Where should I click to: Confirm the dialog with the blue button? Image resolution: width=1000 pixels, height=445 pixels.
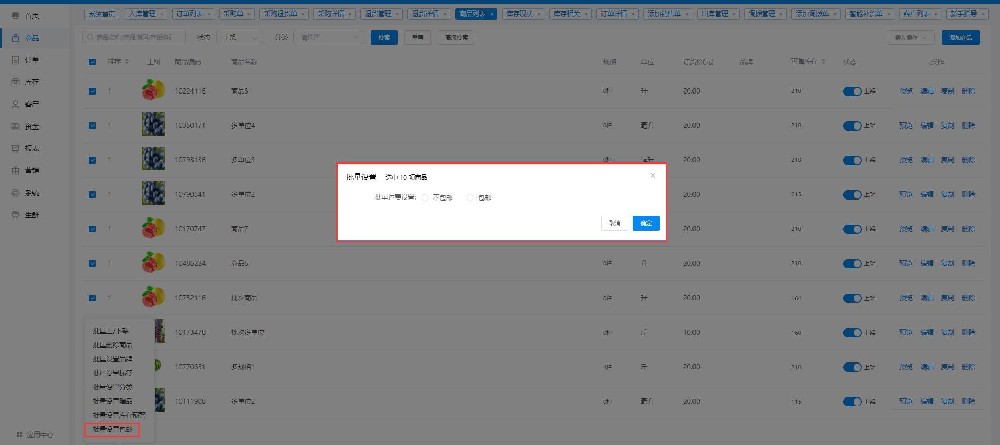pos(646,223)
